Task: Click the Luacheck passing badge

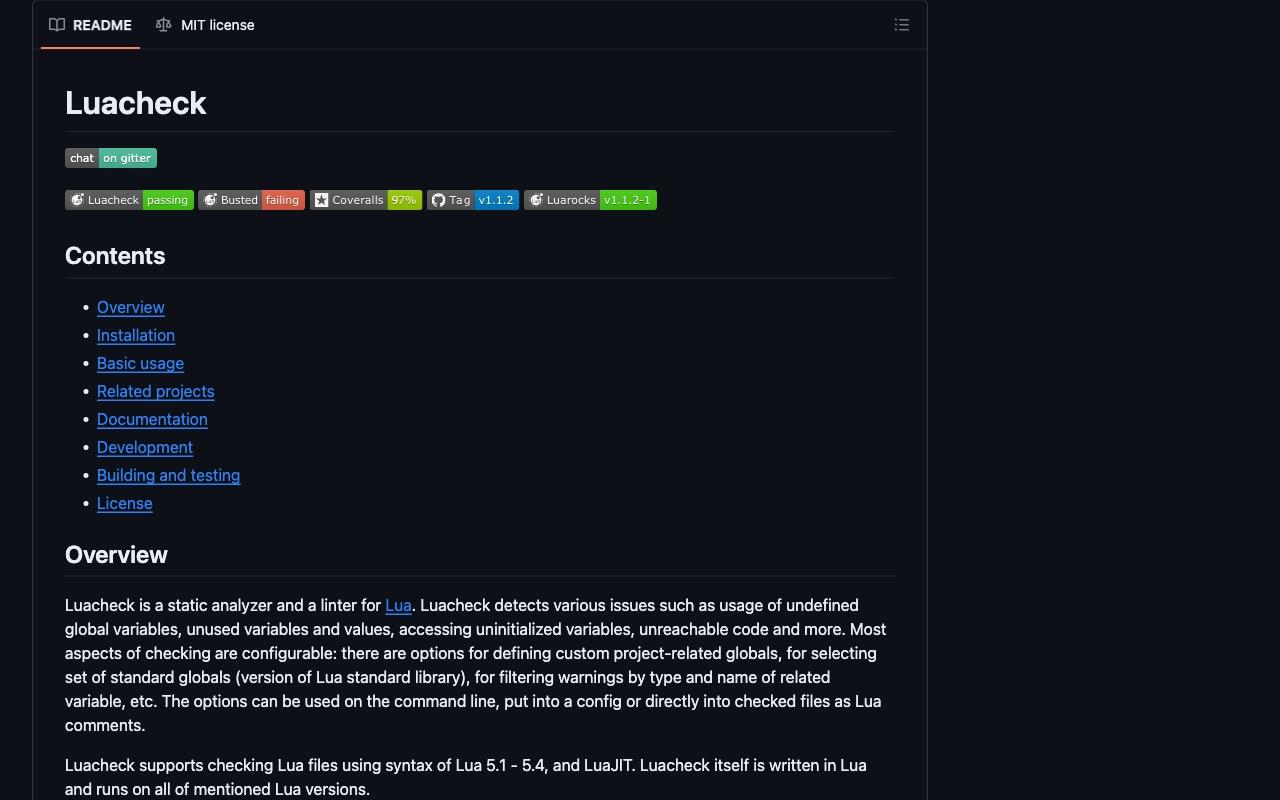Action: [x=129, y=200]
